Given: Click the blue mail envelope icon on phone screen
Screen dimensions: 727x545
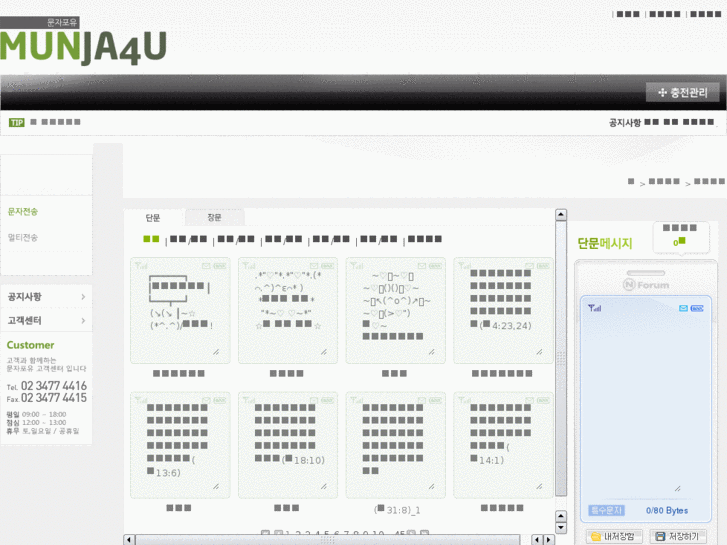Looking at the screenshot, I should click(683, 308).
